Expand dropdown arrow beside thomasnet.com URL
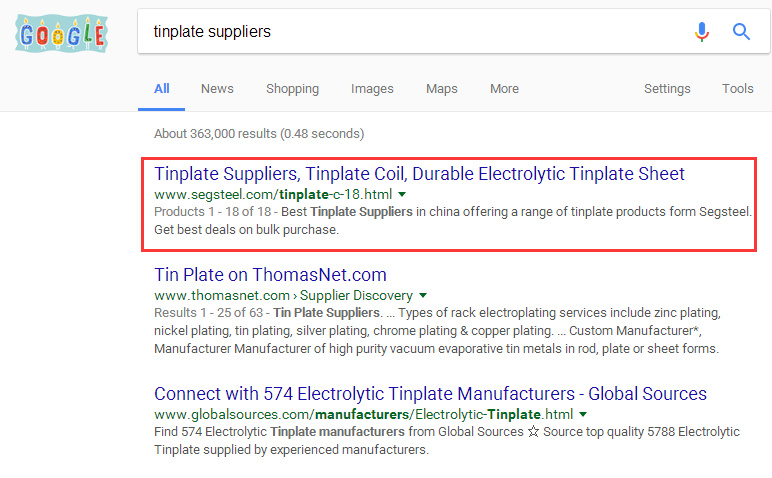Screen dimensions: 772x478 (x=423, y=296)
